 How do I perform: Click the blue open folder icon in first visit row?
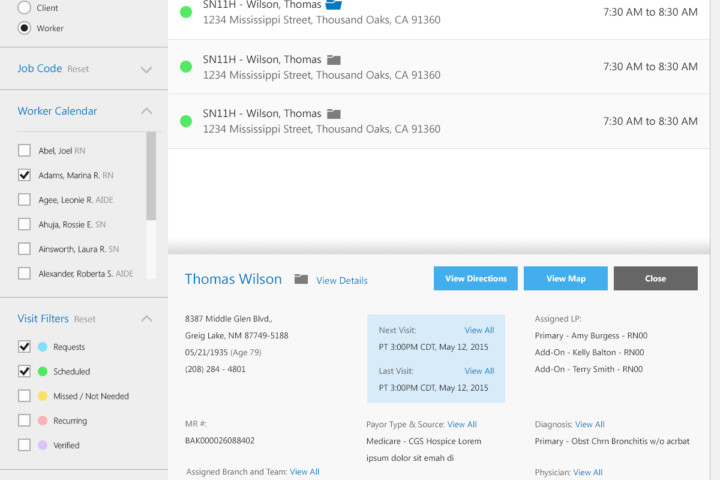[334, 5]
